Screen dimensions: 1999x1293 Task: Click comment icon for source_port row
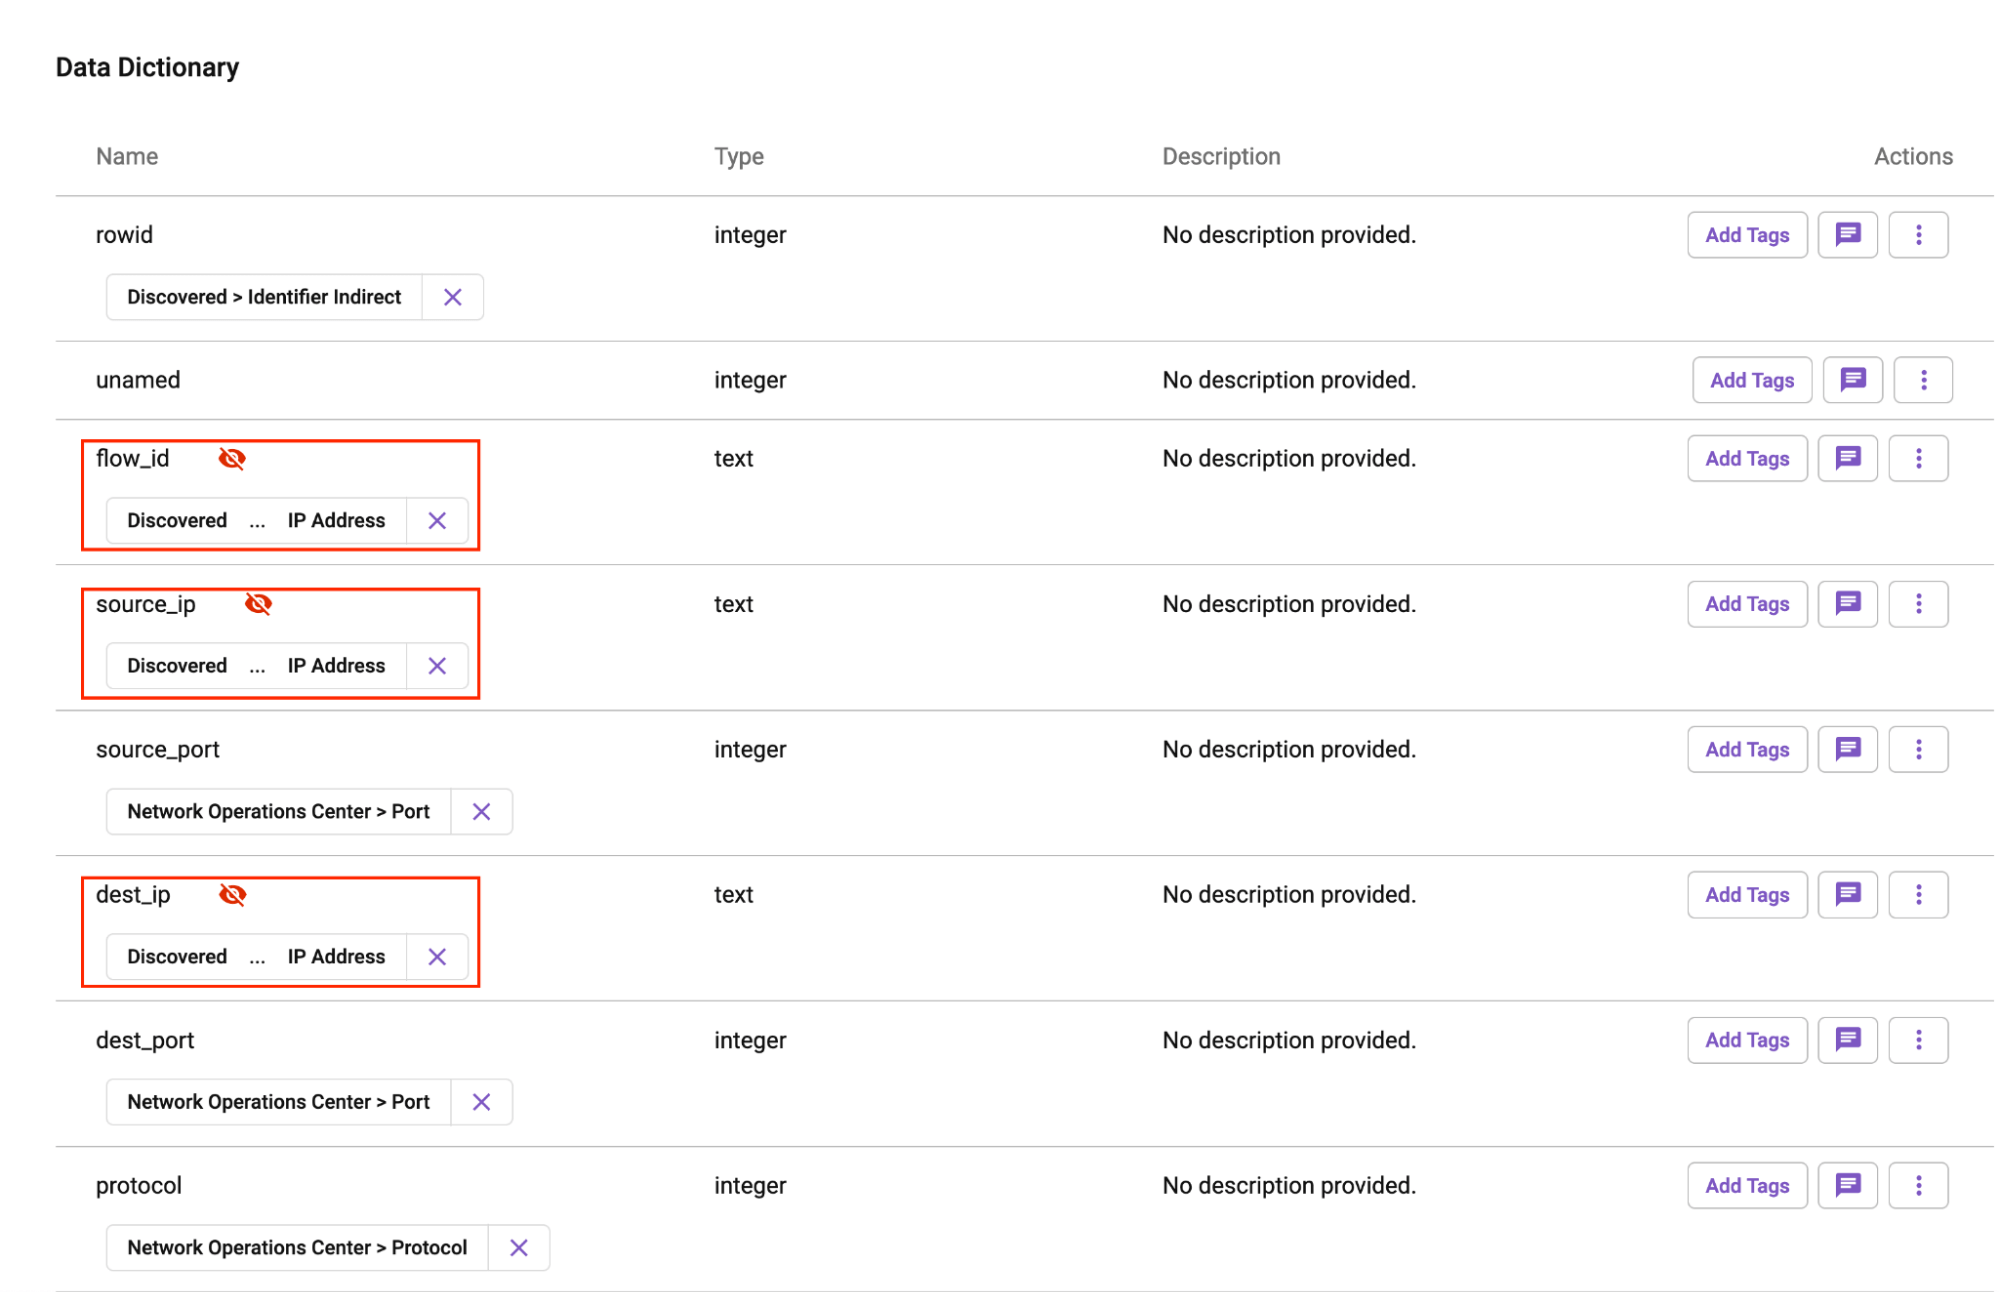click(x=1846, y=749)
